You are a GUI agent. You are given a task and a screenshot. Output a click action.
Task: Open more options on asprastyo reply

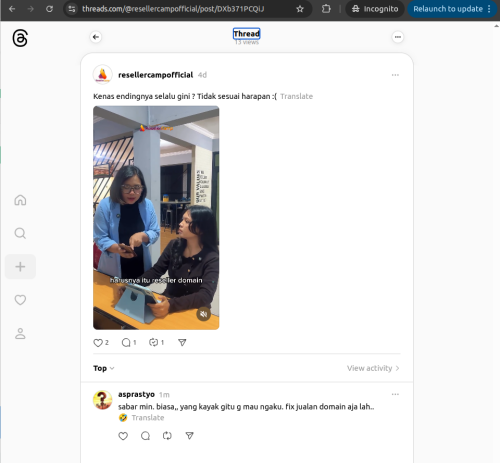click(x=395, y=394)
